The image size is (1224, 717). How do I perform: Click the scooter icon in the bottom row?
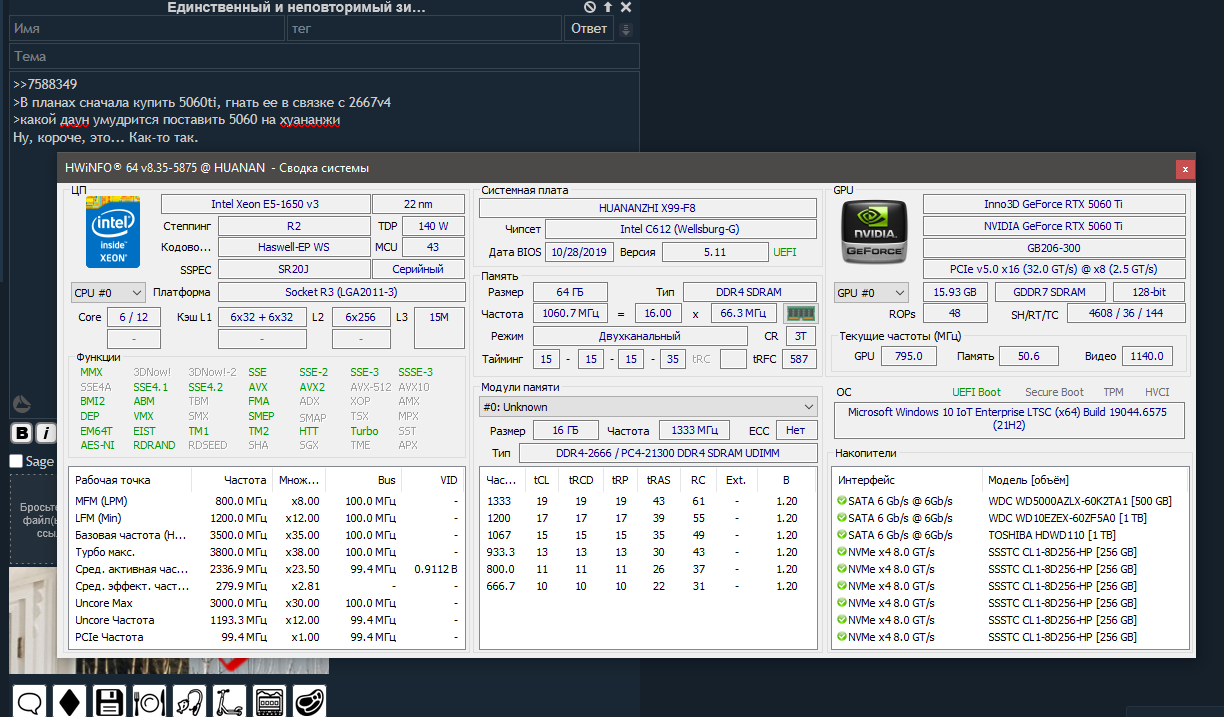[229, 701]
